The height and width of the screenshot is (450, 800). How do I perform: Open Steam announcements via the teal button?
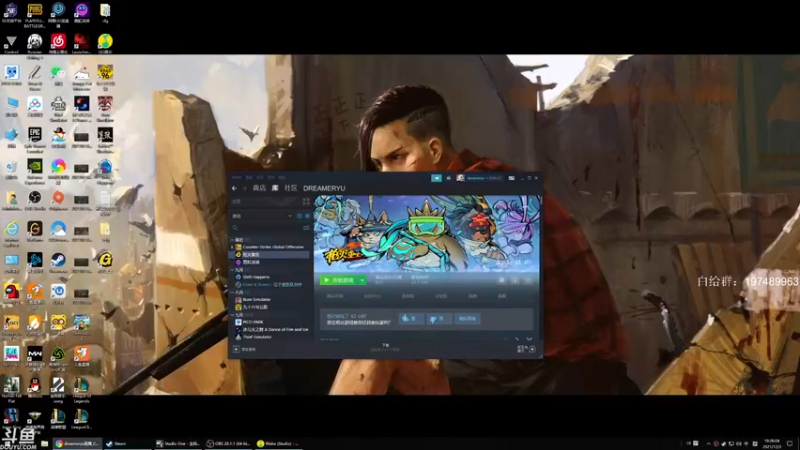coord(437,178)
